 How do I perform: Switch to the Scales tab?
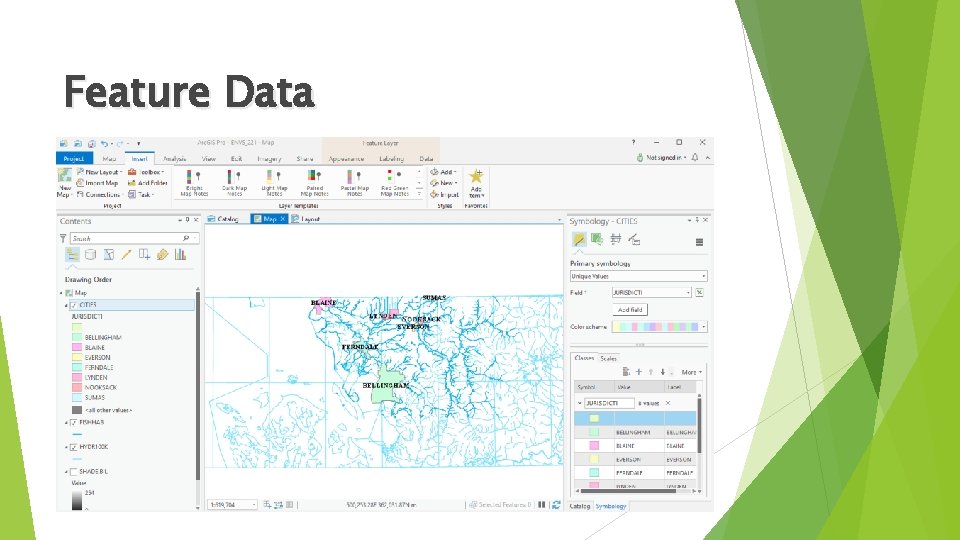click(609, 358)
